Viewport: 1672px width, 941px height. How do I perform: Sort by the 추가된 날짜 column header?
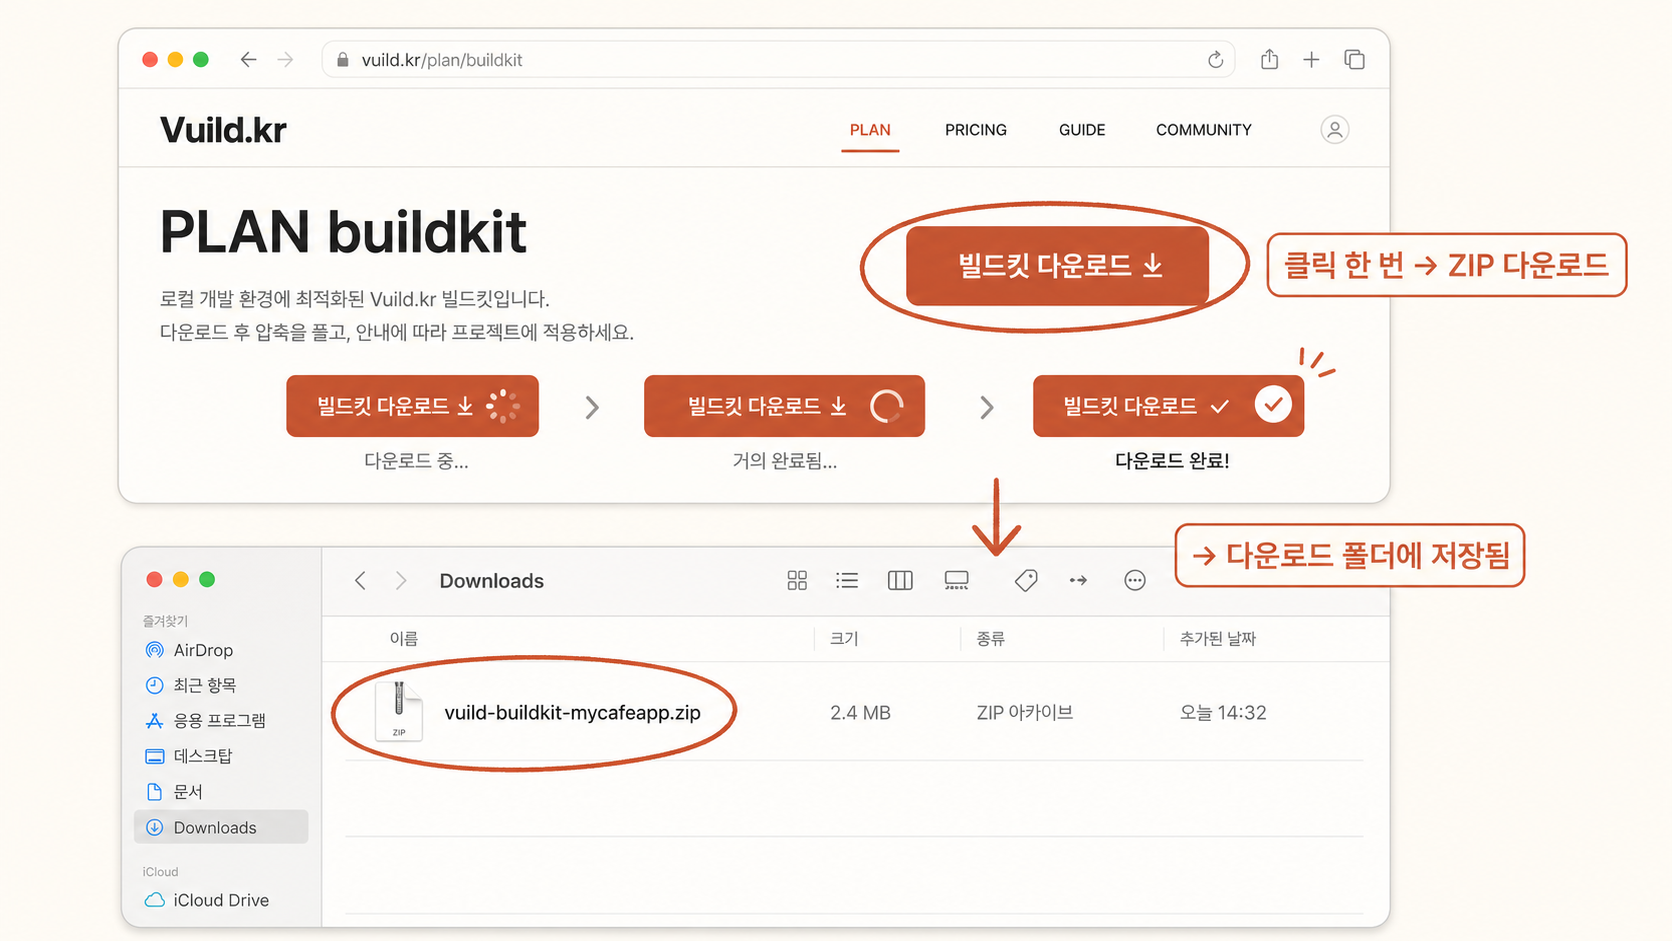(x=1218, y=639)
